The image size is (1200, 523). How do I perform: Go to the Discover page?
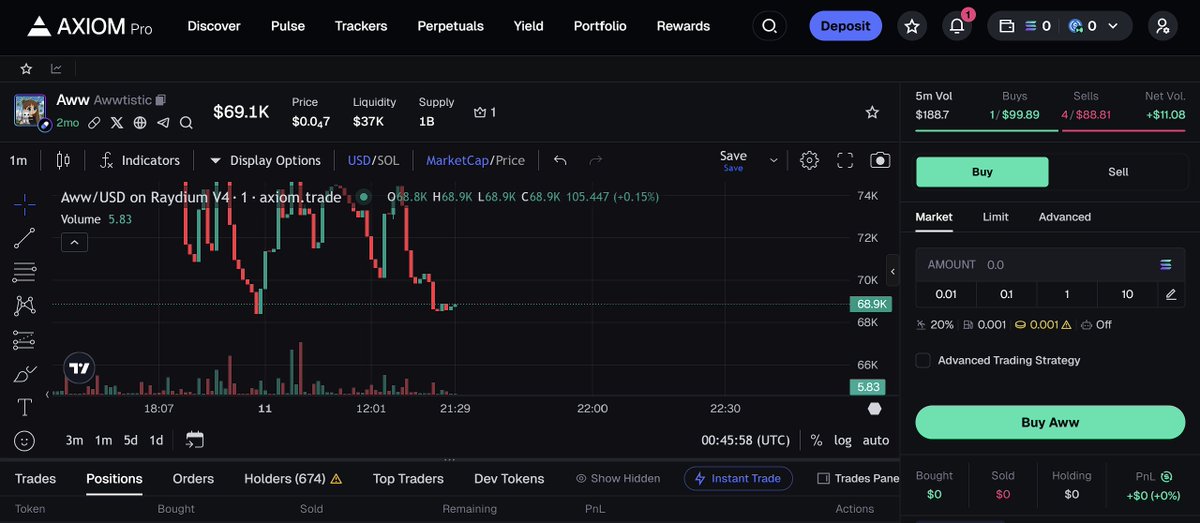(214, 26)
